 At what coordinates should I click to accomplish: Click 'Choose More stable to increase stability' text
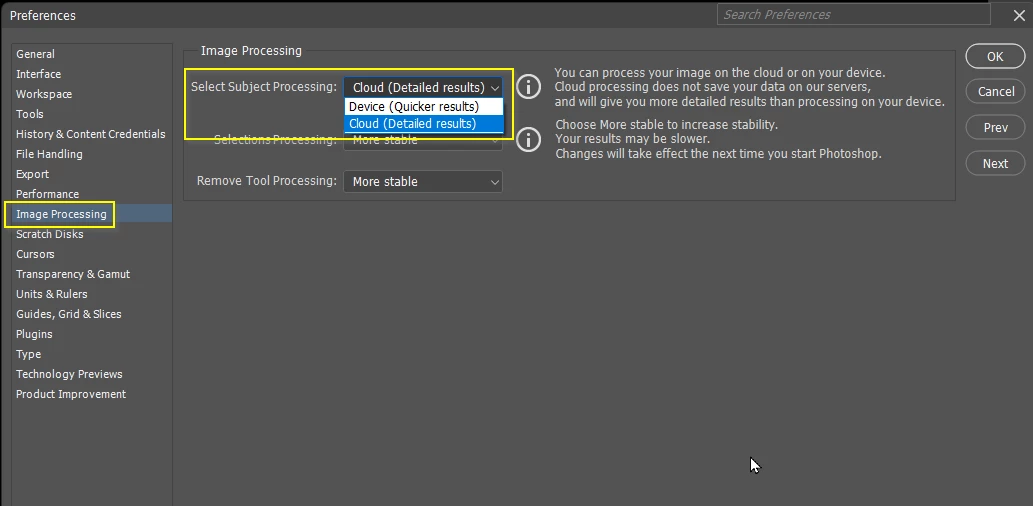[667, 125]
